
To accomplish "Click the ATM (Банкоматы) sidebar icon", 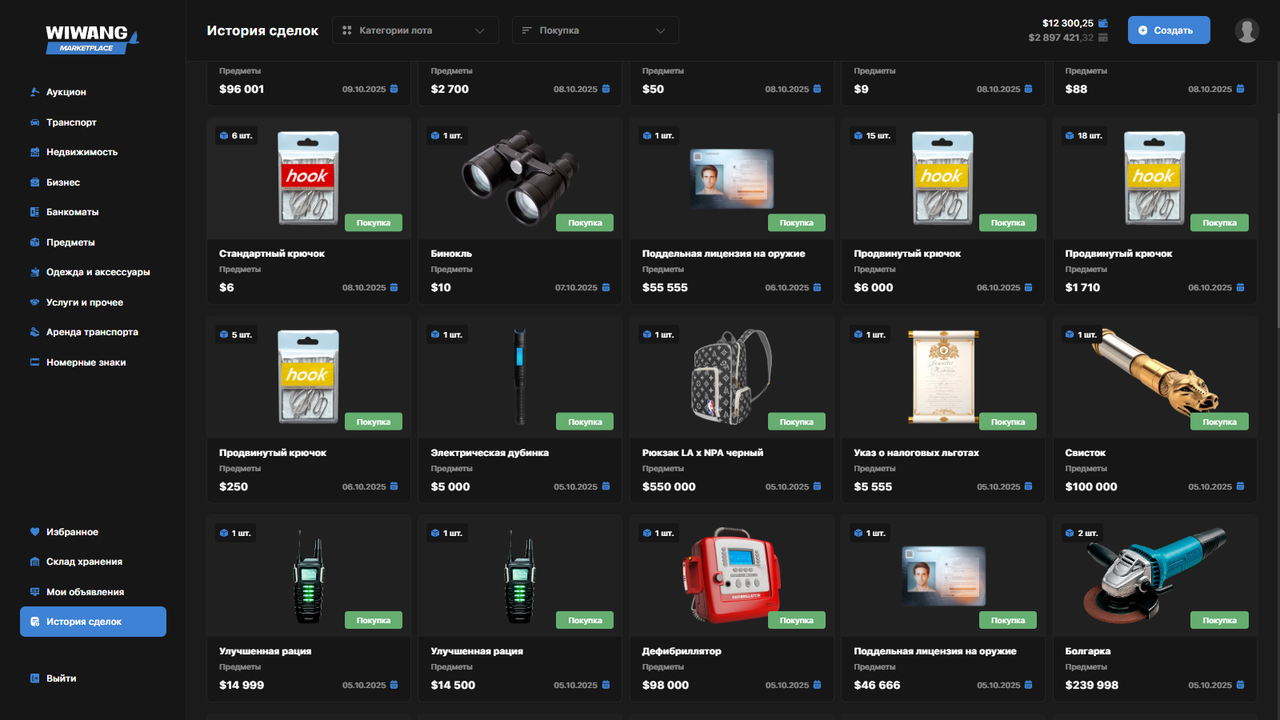I will 35,212.
